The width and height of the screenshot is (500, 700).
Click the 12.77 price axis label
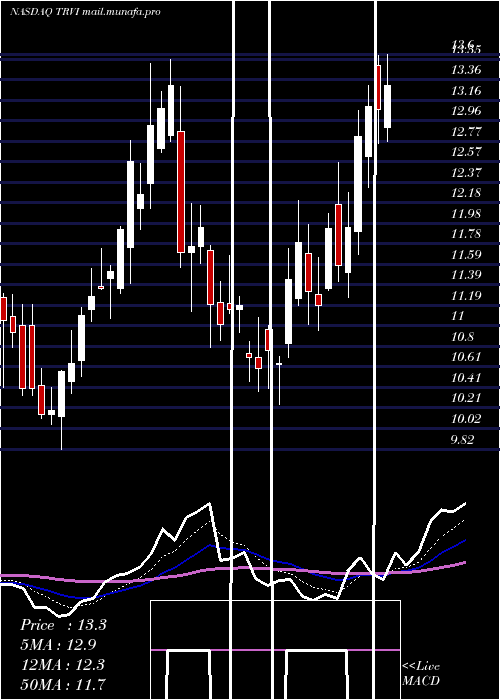[466, 132]
